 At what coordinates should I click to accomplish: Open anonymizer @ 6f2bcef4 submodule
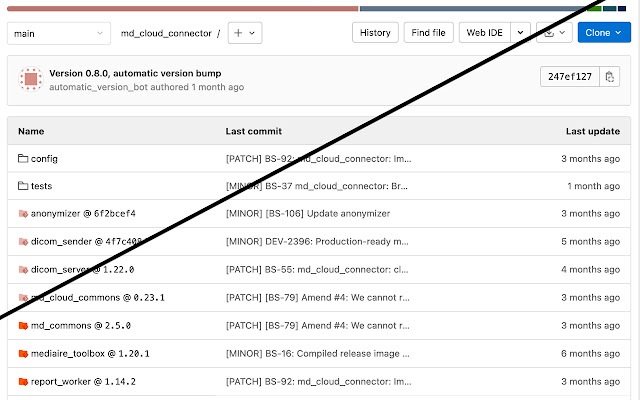point(83,213)
